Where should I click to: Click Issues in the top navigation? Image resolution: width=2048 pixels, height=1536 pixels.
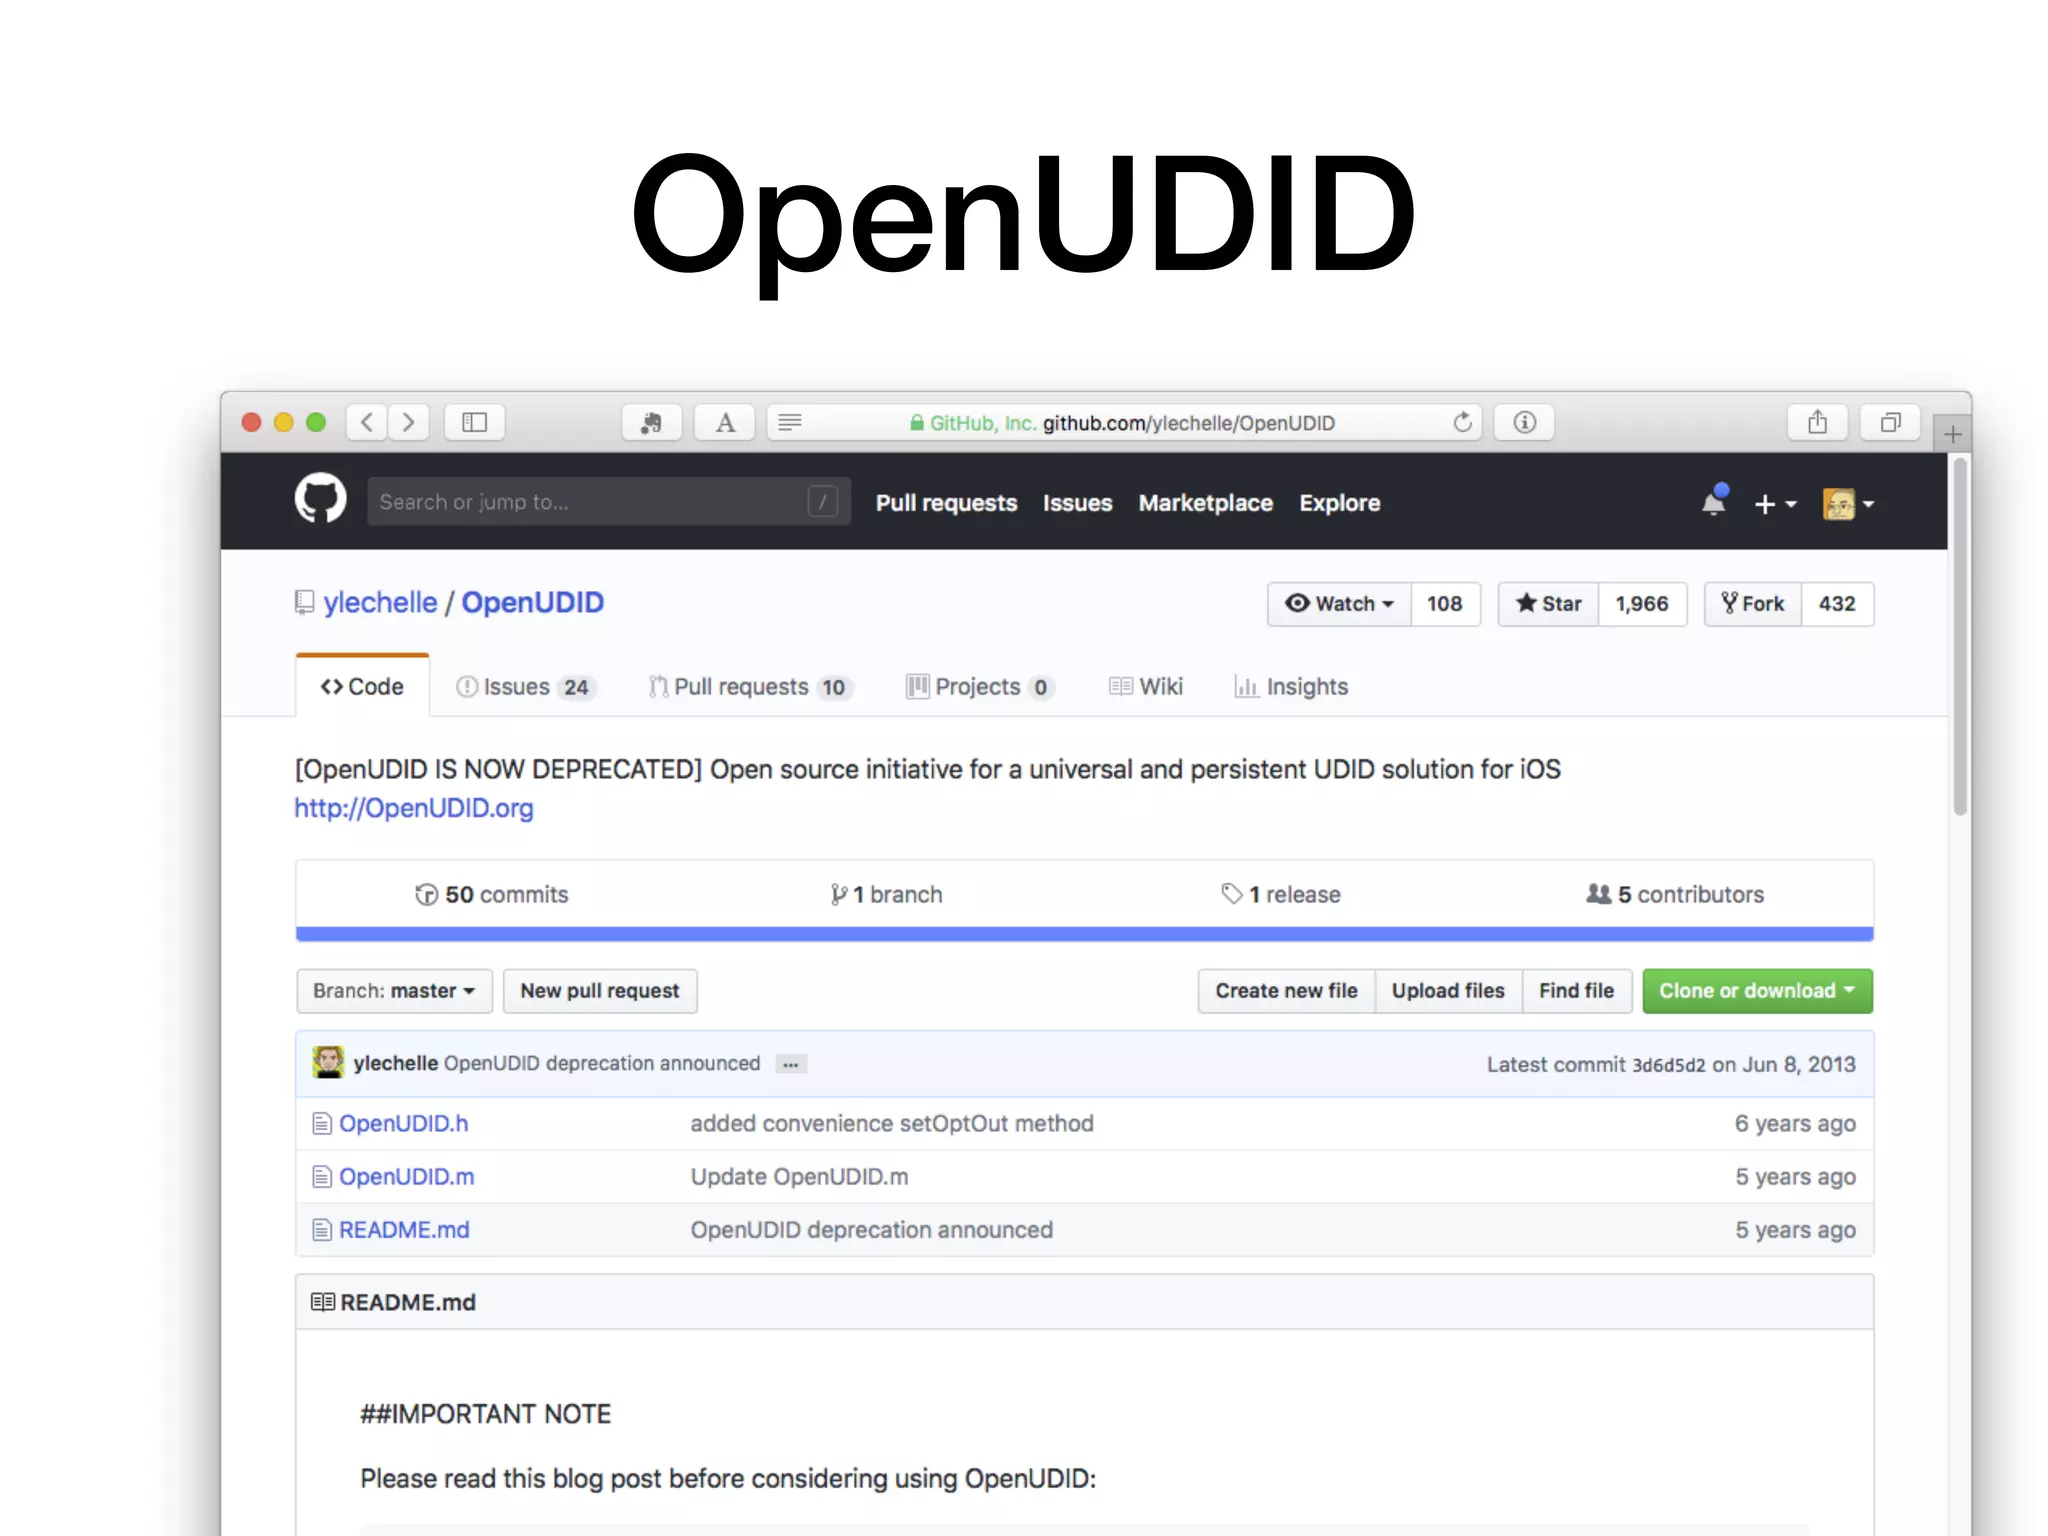(1077, 503)
